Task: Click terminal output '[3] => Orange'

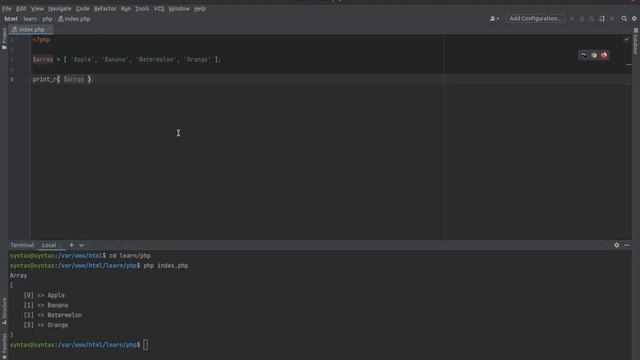Action: point(46,325)
